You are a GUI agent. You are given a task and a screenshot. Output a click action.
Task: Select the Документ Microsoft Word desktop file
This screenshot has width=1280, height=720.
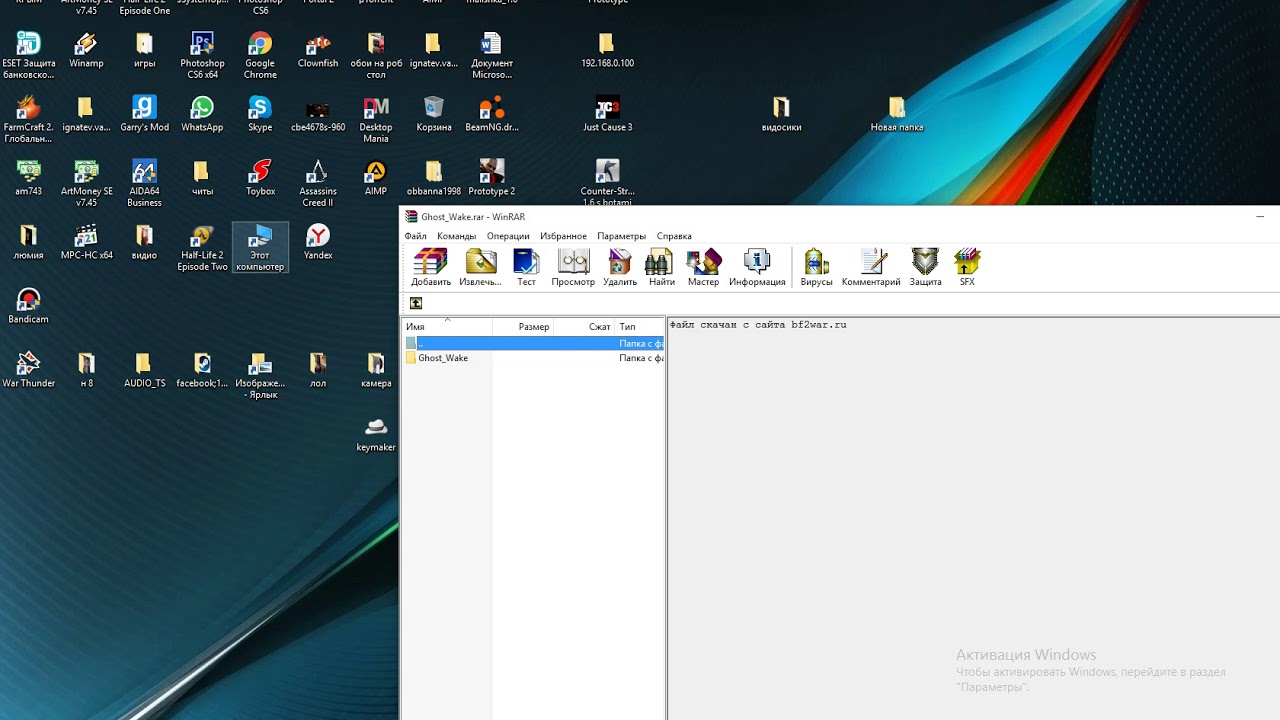click(x=491, y=56)
